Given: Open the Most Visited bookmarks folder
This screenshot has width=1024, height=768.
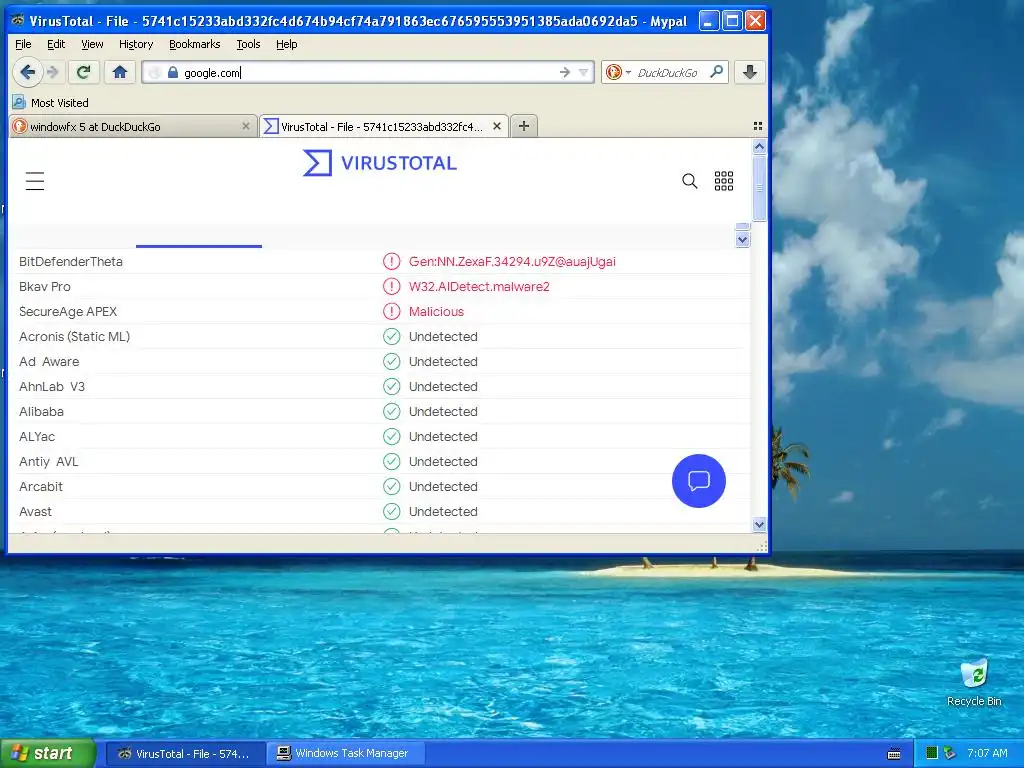Looking at the screenshot, I should tap(51, 103).
